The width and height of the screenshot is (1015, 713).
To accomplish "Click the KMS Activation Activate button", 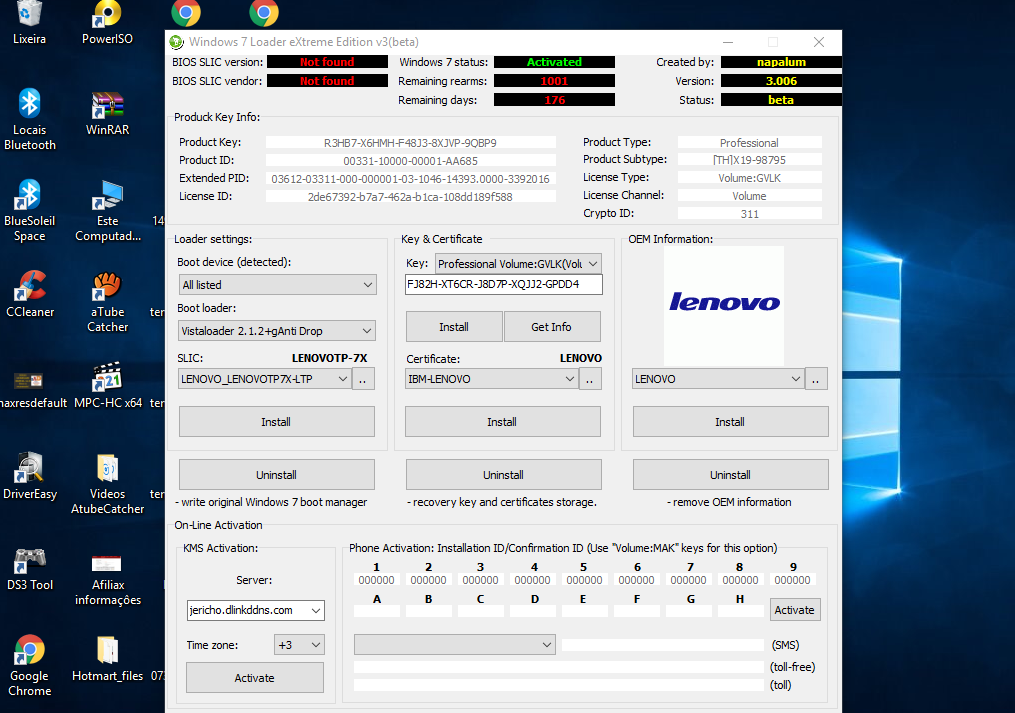I will [255, 678].
